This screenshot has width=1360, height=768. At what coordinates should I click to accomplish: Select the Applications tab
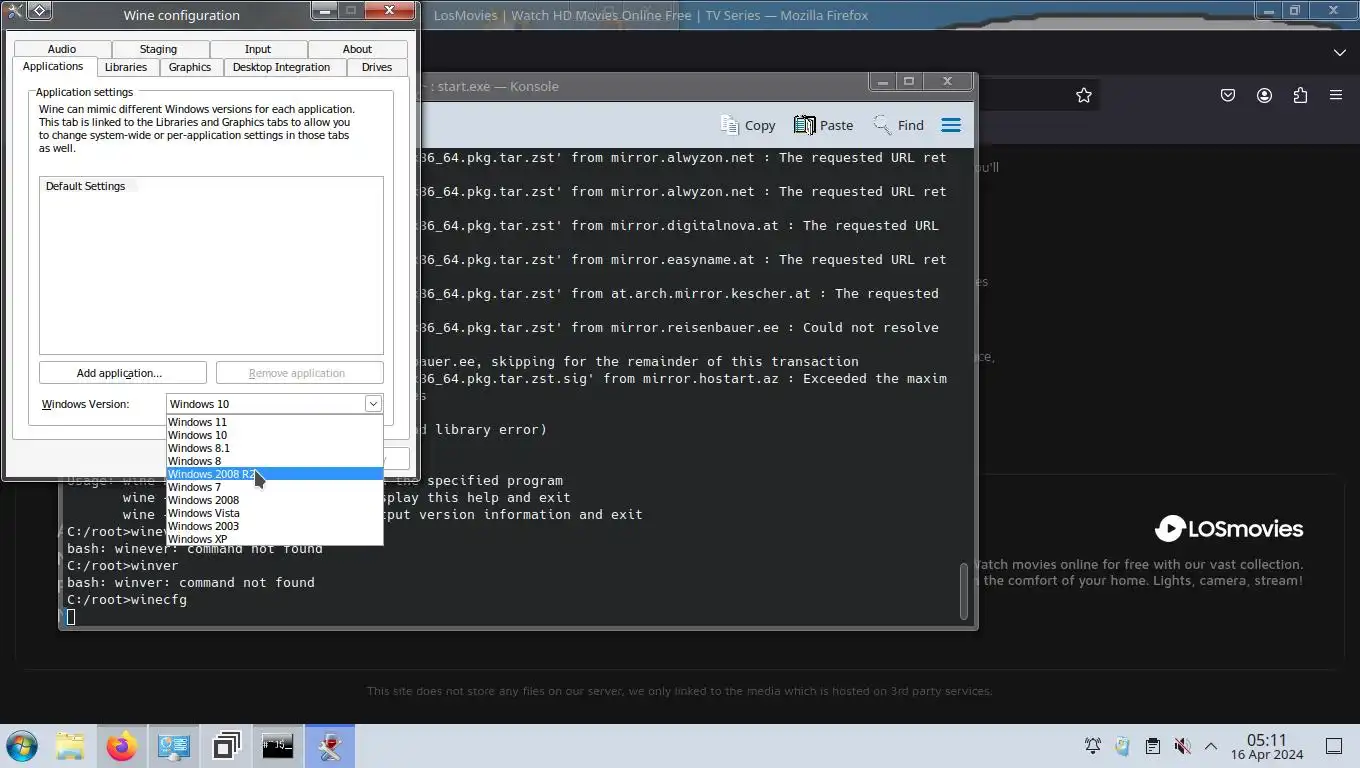pos(53,66)
